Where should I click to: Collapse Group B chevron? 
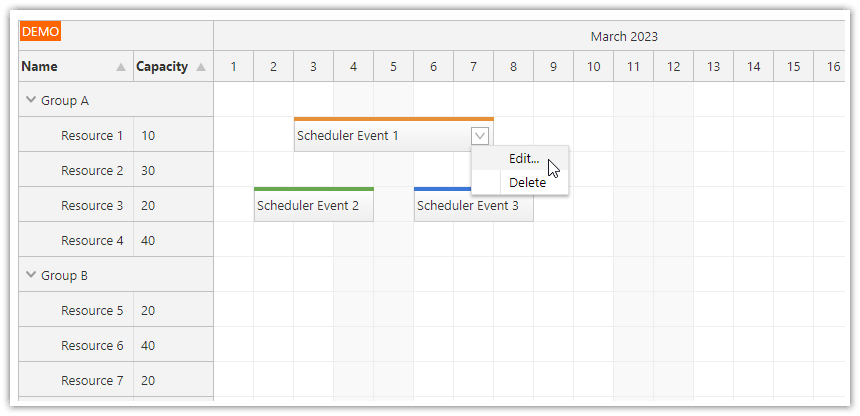pos(30,275)
